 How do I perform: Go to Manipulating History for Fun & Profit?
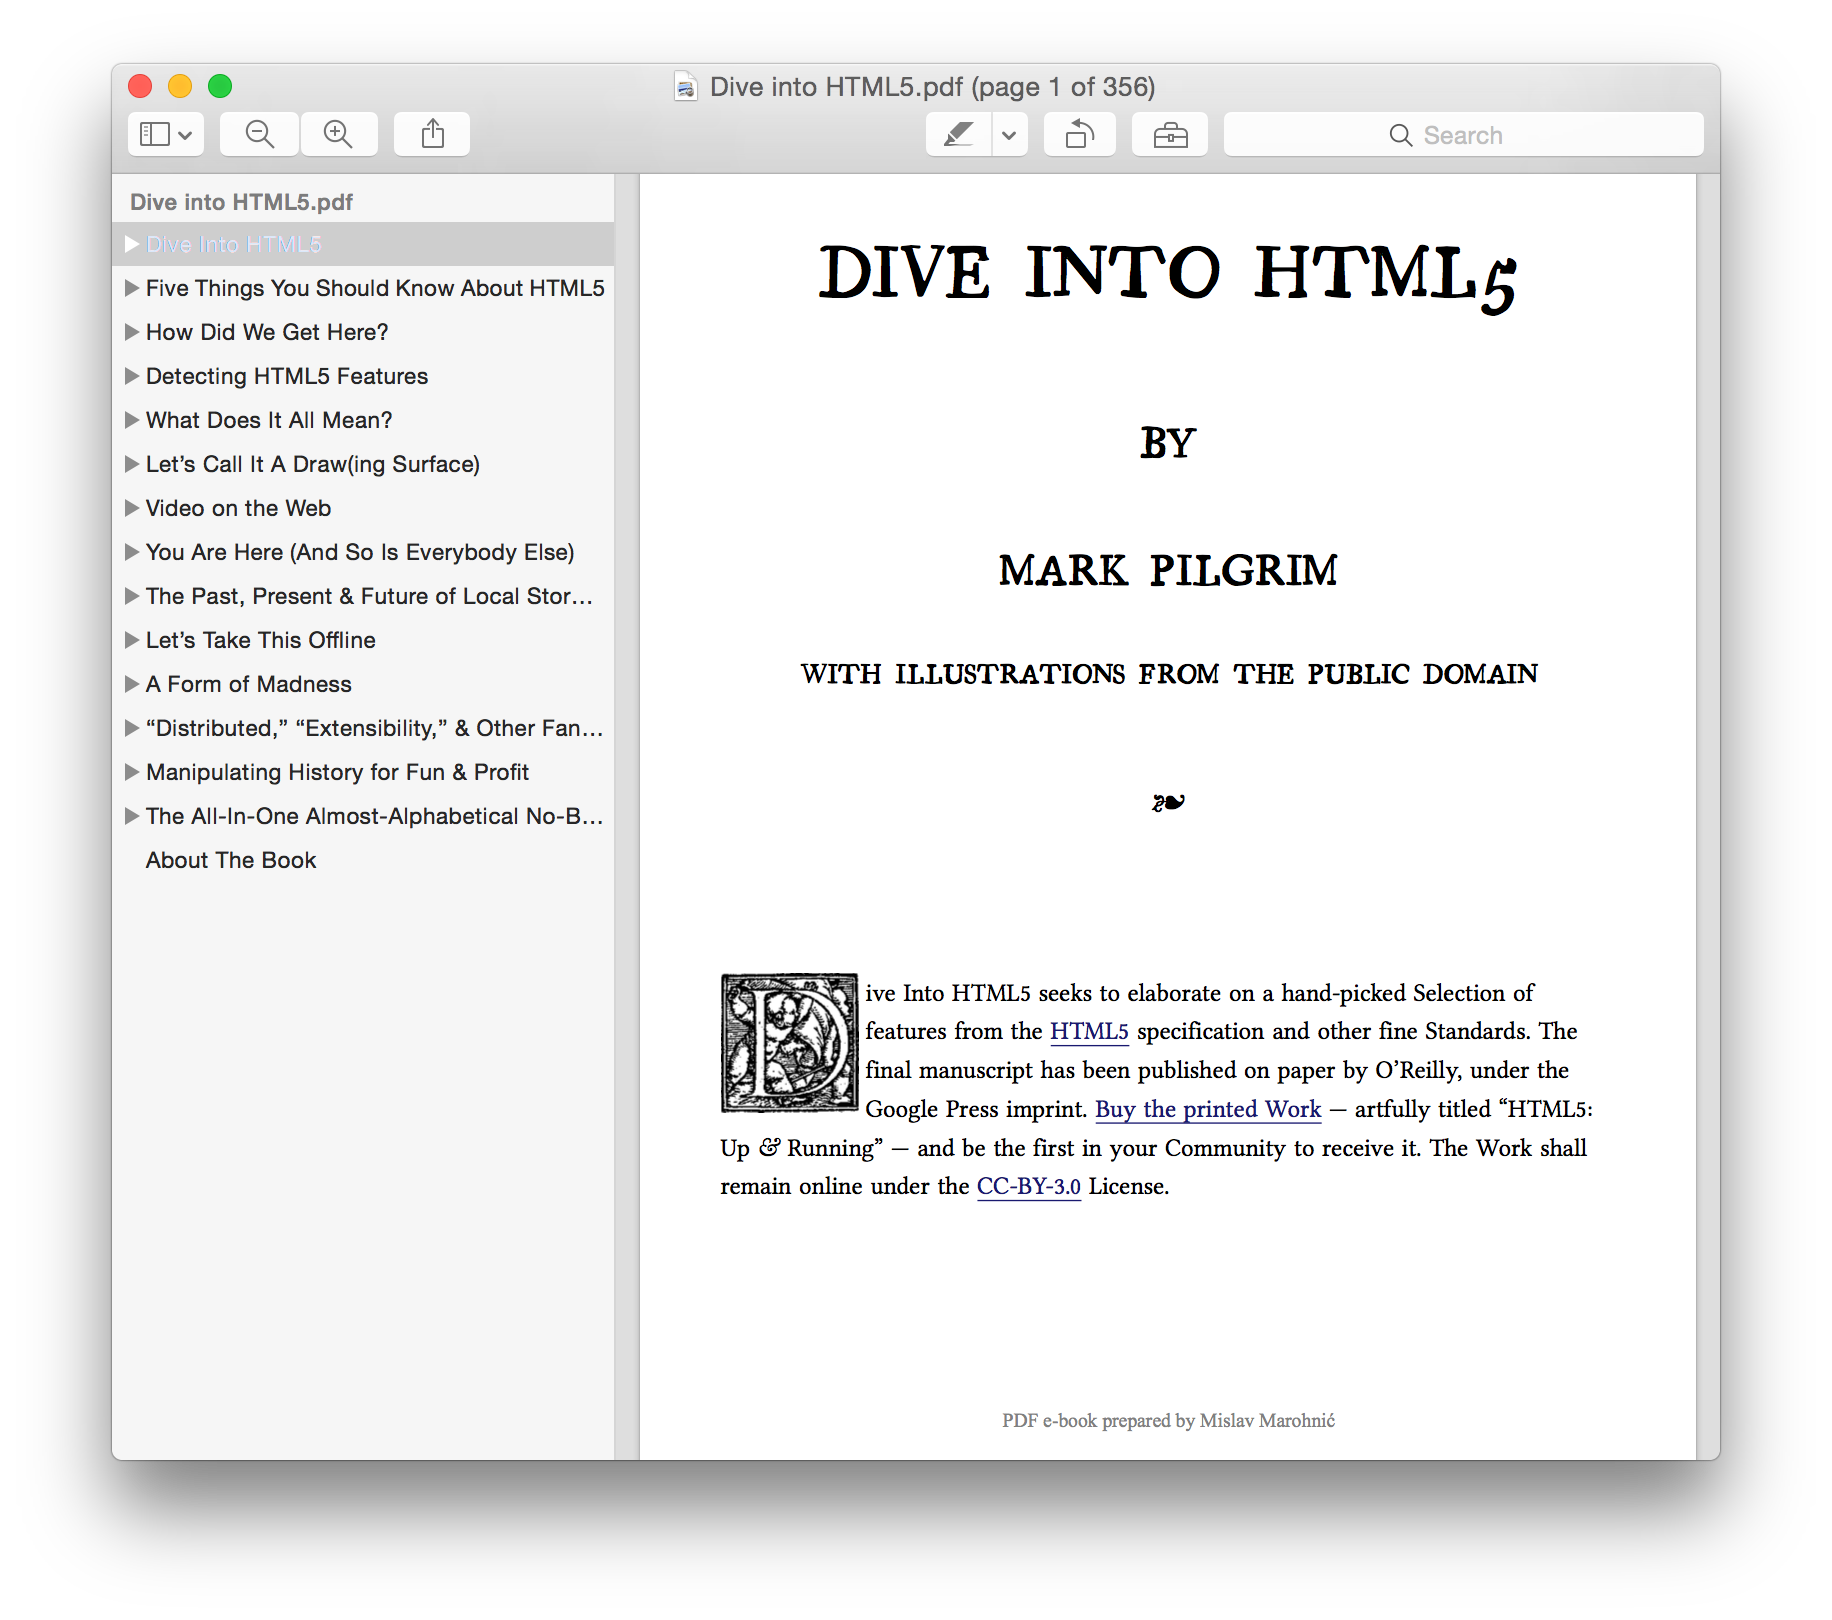tap(337, 772)
